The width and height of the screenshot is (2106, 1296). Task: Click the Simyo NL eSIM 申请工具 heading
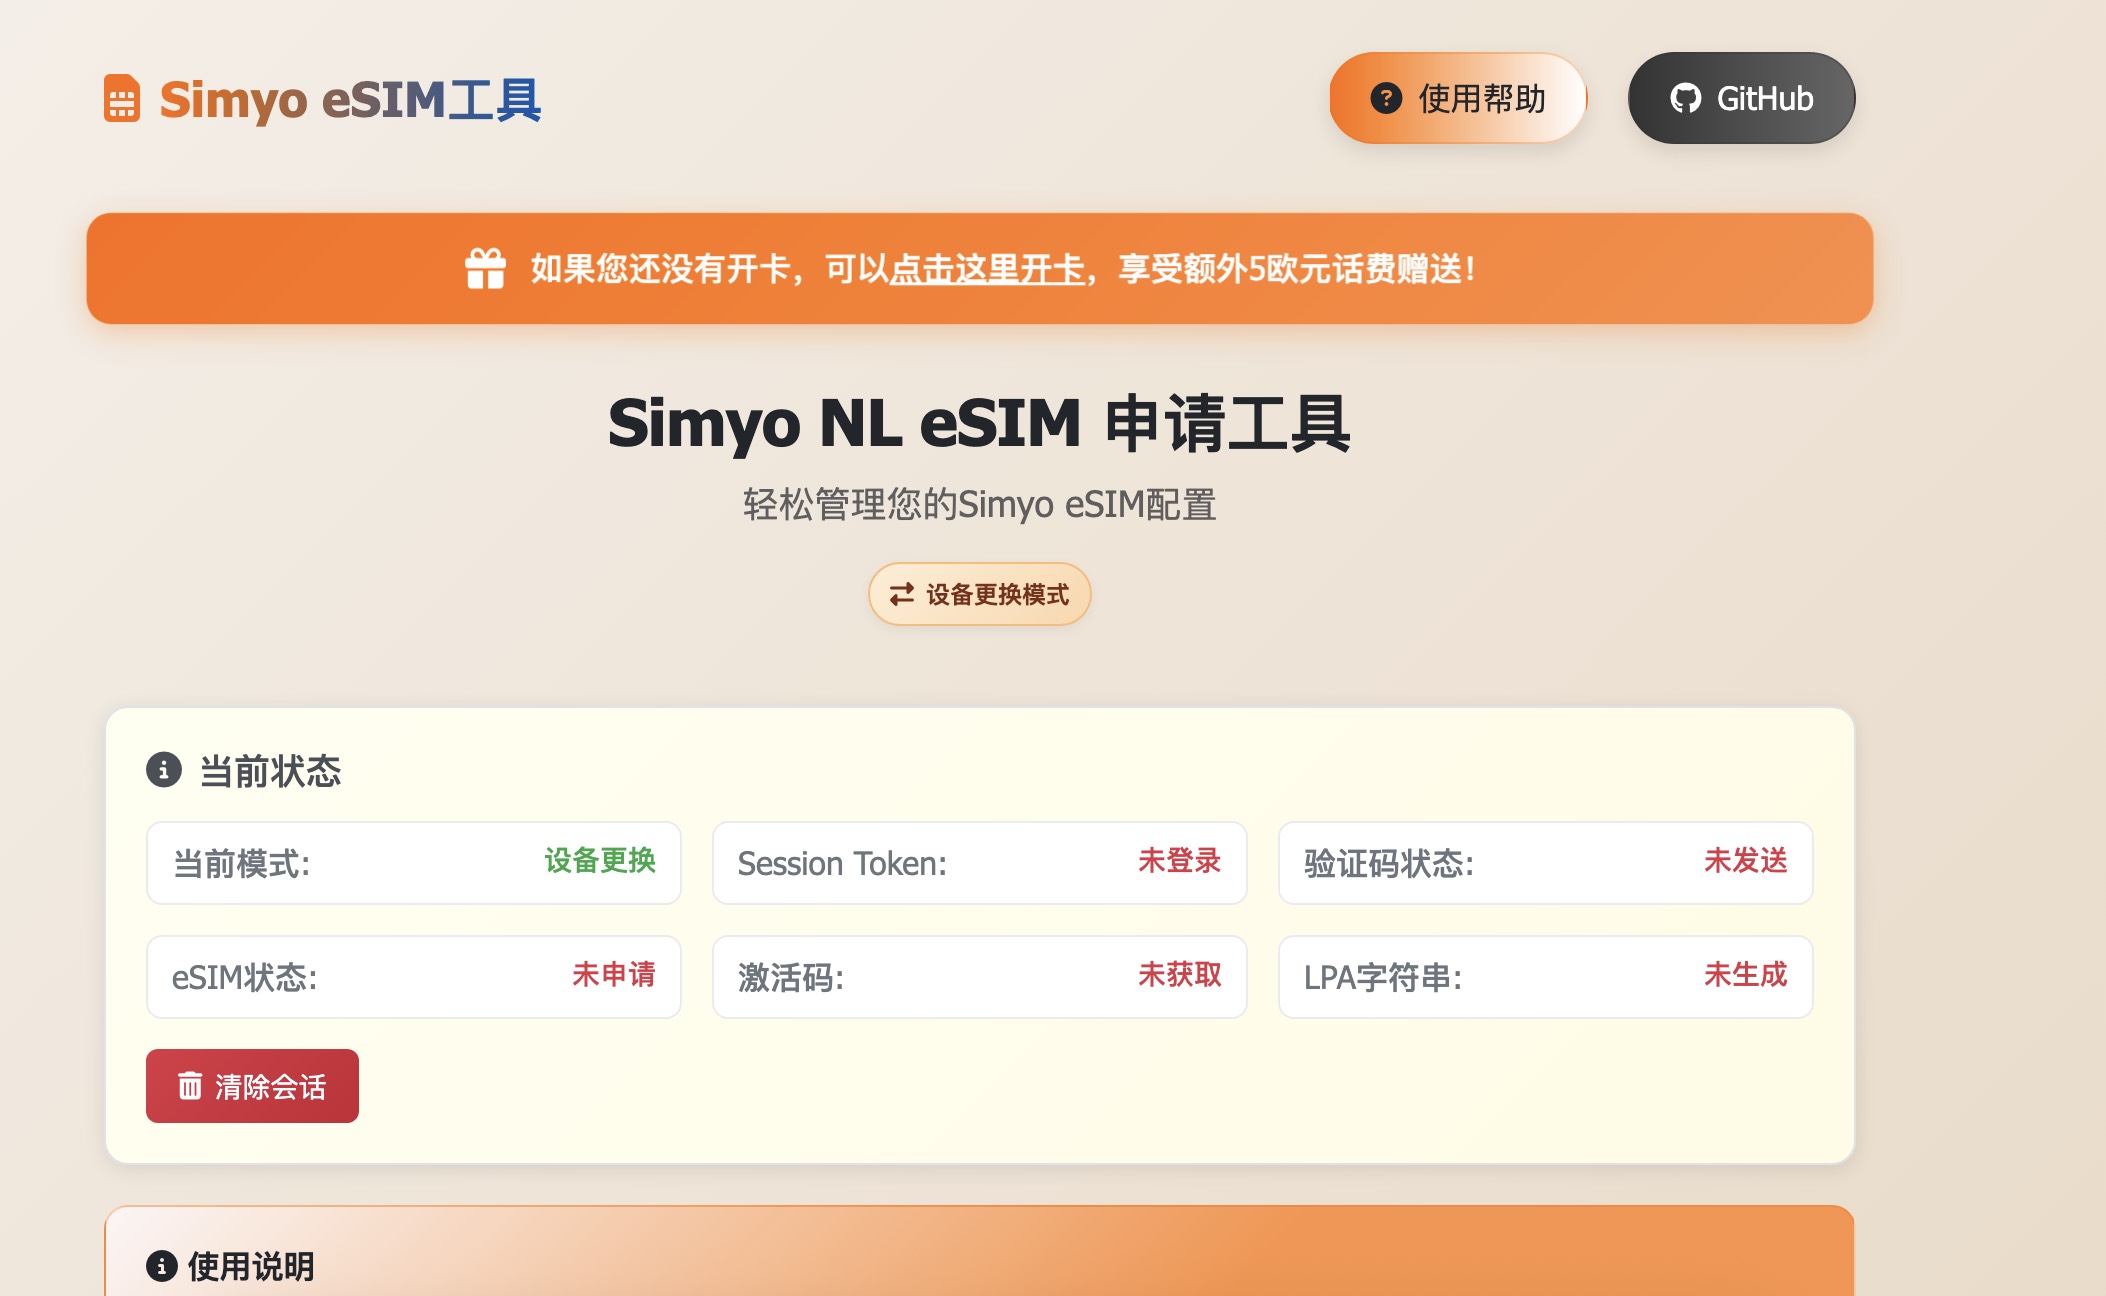click(979, 423)
